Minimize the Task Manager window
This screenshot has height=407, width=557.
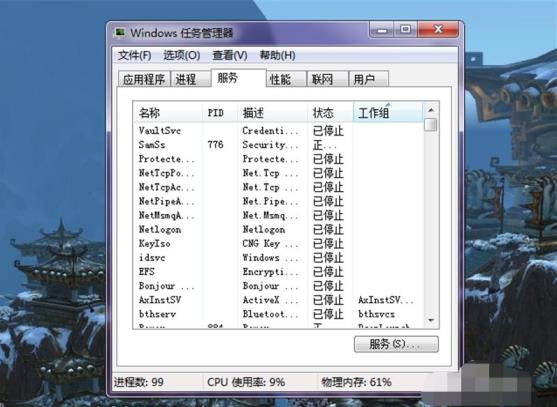(x=382, y=29)
